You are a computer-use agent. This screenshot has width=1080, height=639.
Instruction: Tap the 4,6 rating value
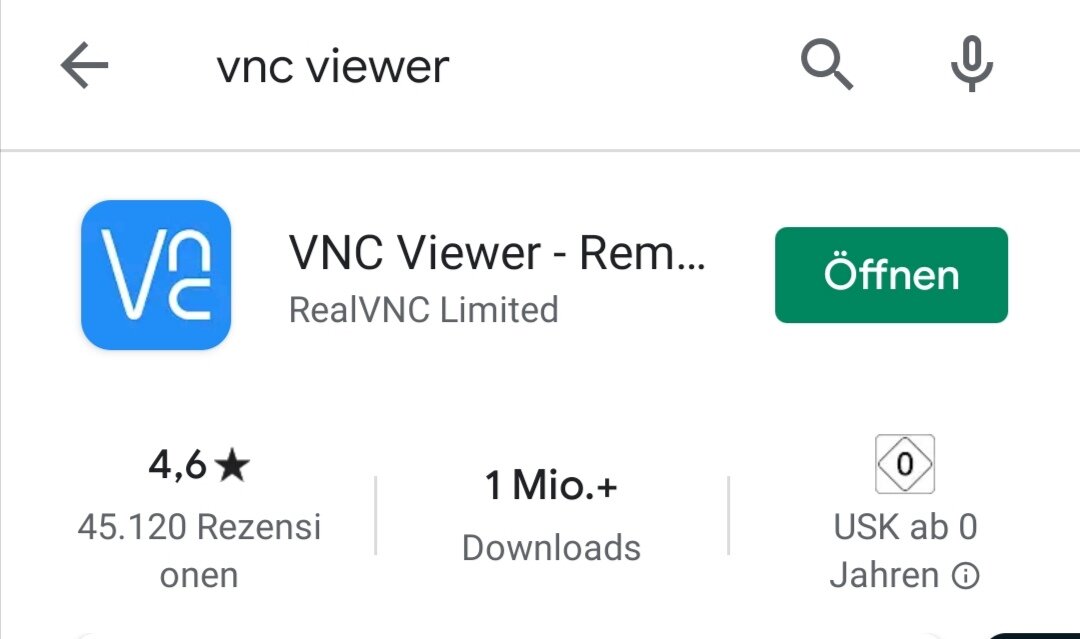click(x=177, y=465)
